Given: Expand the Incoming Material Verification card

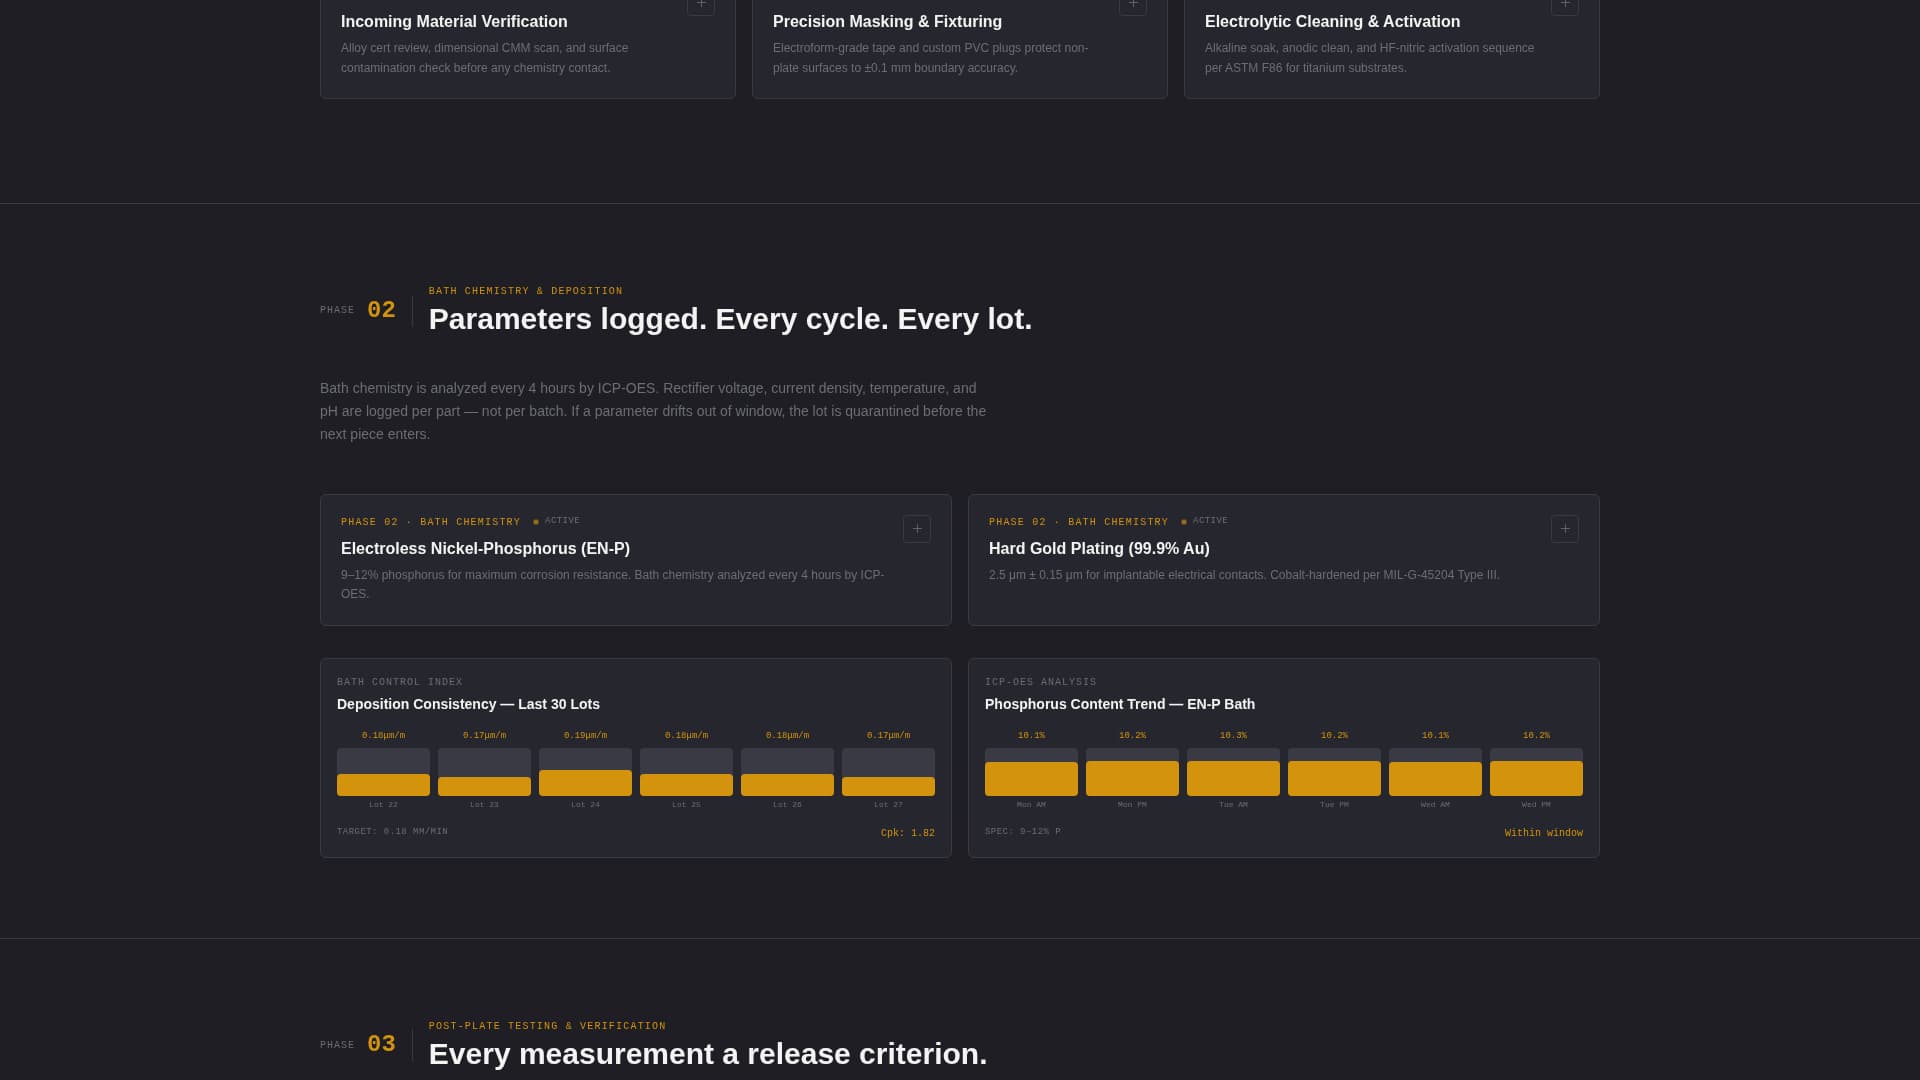Looking at the screenshot, I should coord(701,6).
